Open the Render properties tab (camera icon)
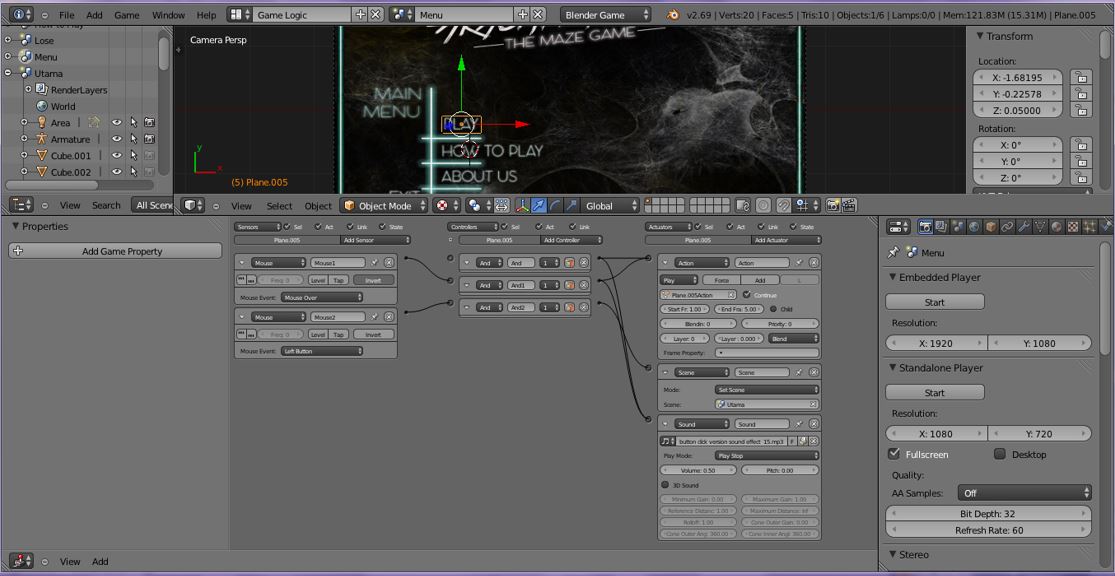This screenshot has height=576, width=1115. click(x=925, y=229)
